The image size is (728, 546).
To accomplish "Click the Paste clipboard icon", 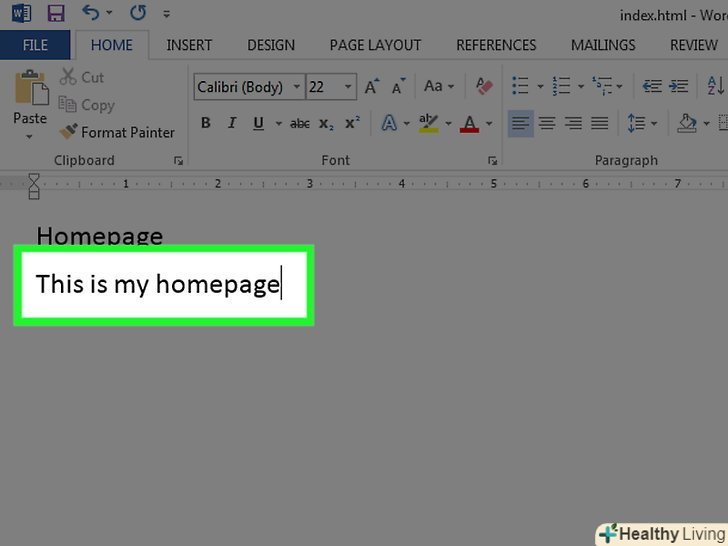I will pos(31,87).
